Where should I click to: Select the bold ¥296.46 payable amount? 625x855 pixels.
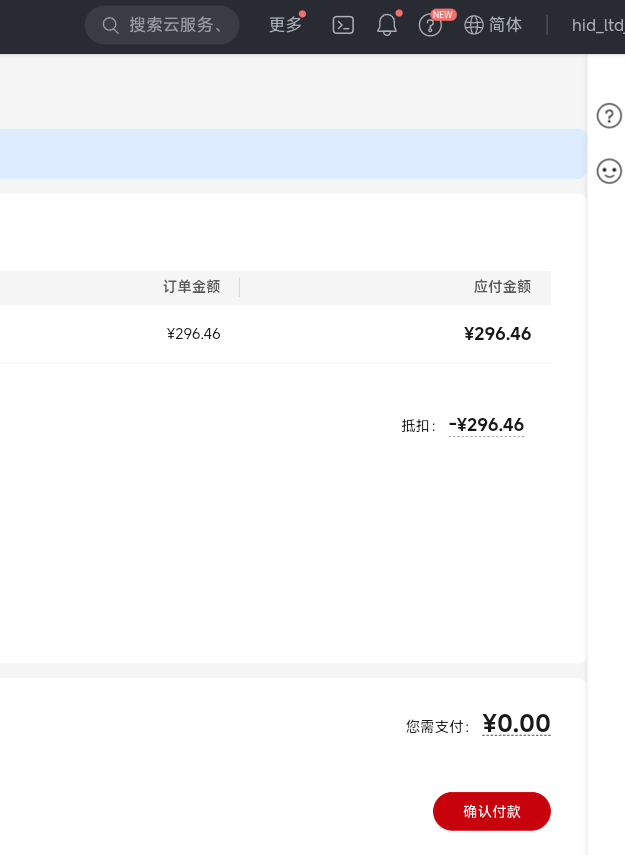497,334
